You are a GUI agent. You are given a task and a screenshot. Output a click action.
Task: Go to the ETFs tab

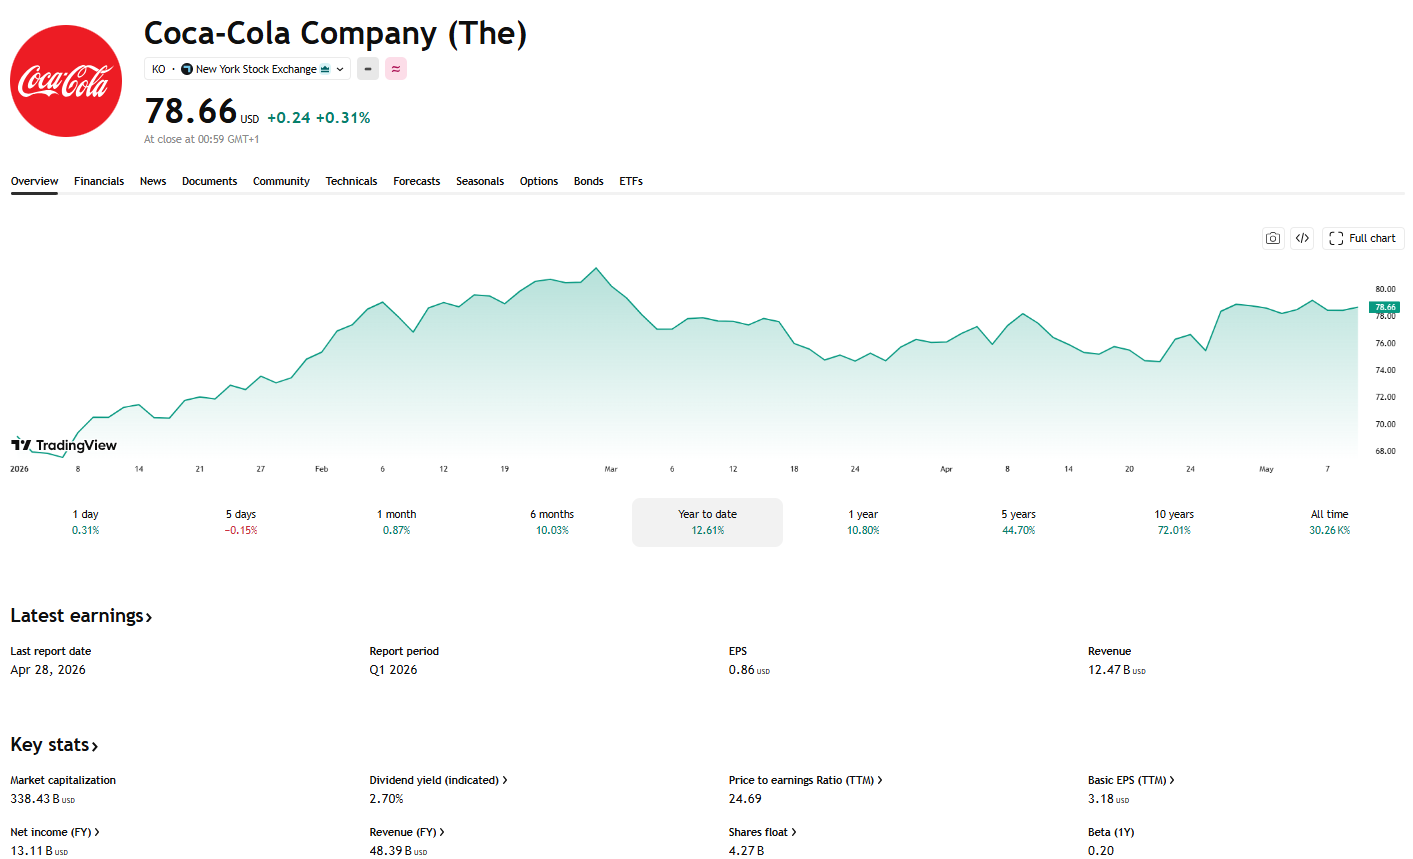[x=631, y=181]
